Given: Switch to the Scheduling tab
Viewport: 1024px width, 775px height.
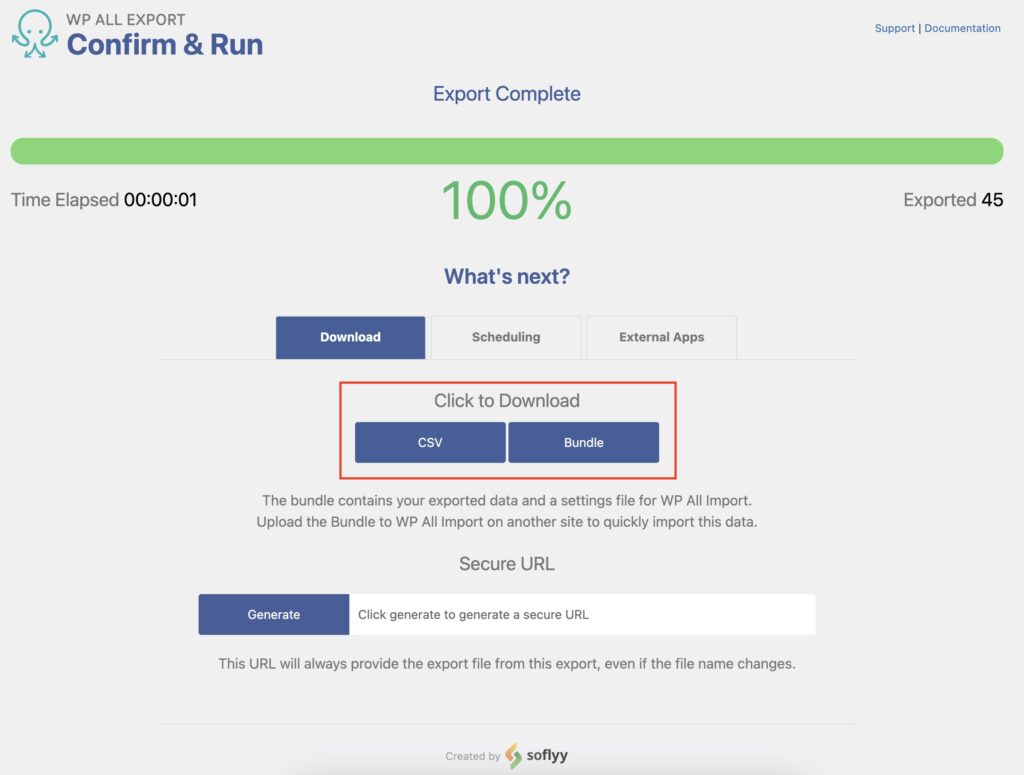Looking at the screenshot, I should 505,337.
